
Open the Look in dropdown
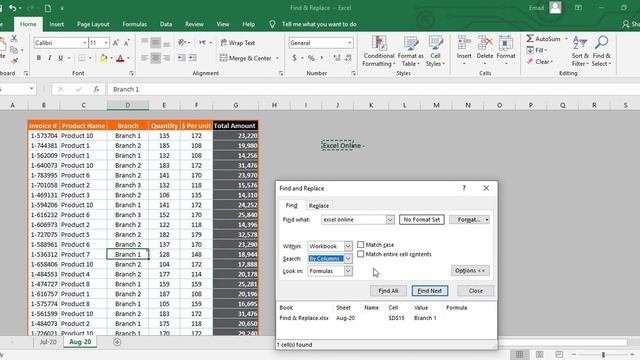(x=348, y=271)
